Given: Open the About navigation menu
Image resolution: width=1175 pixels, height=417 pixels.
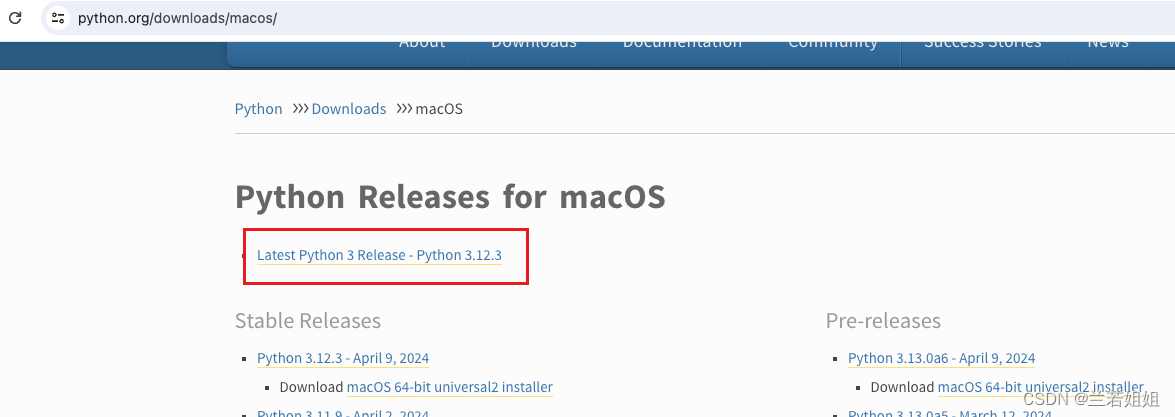Looking at the screenshot, I should [422, 44].
